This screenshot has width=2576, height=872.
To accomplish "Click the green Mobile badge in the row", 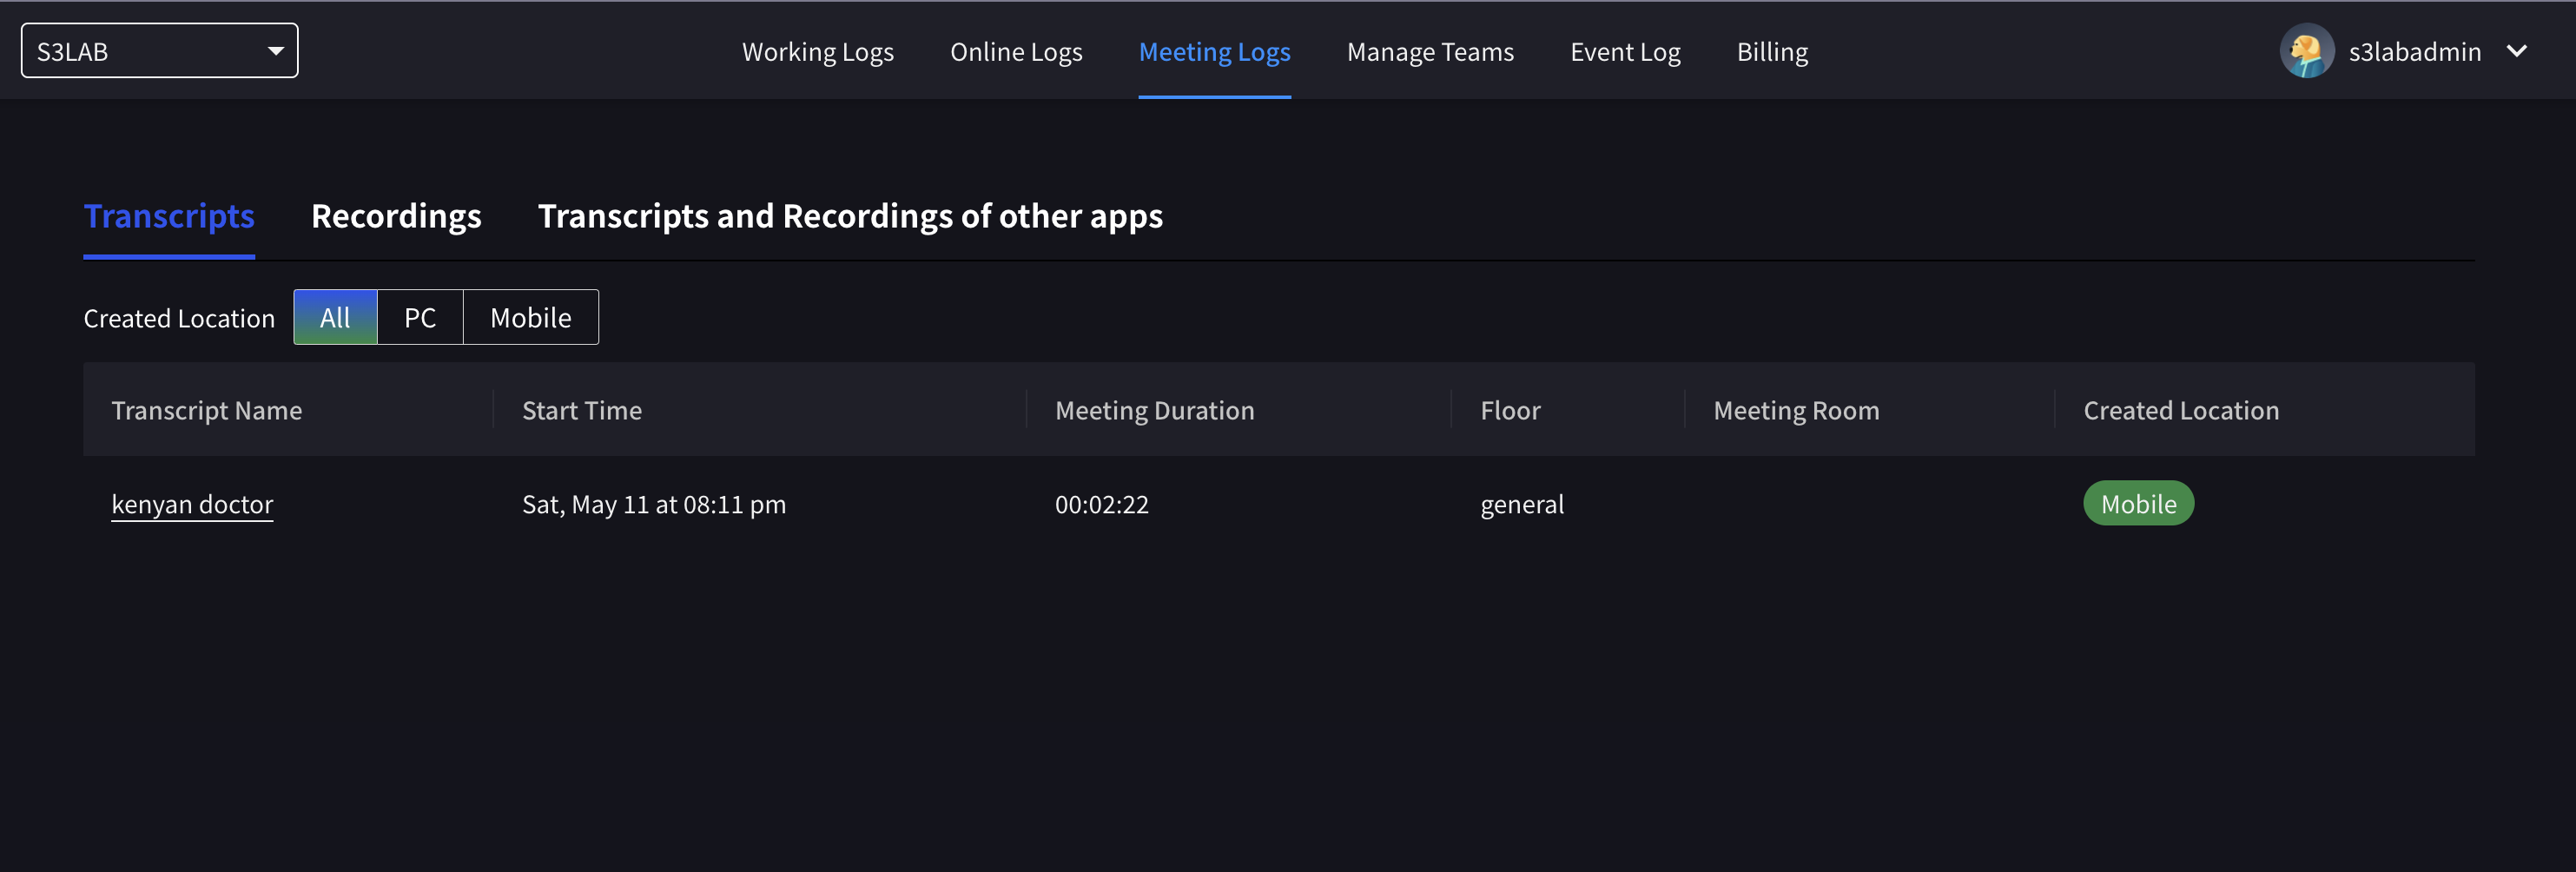I will [x=2138, y=503].
